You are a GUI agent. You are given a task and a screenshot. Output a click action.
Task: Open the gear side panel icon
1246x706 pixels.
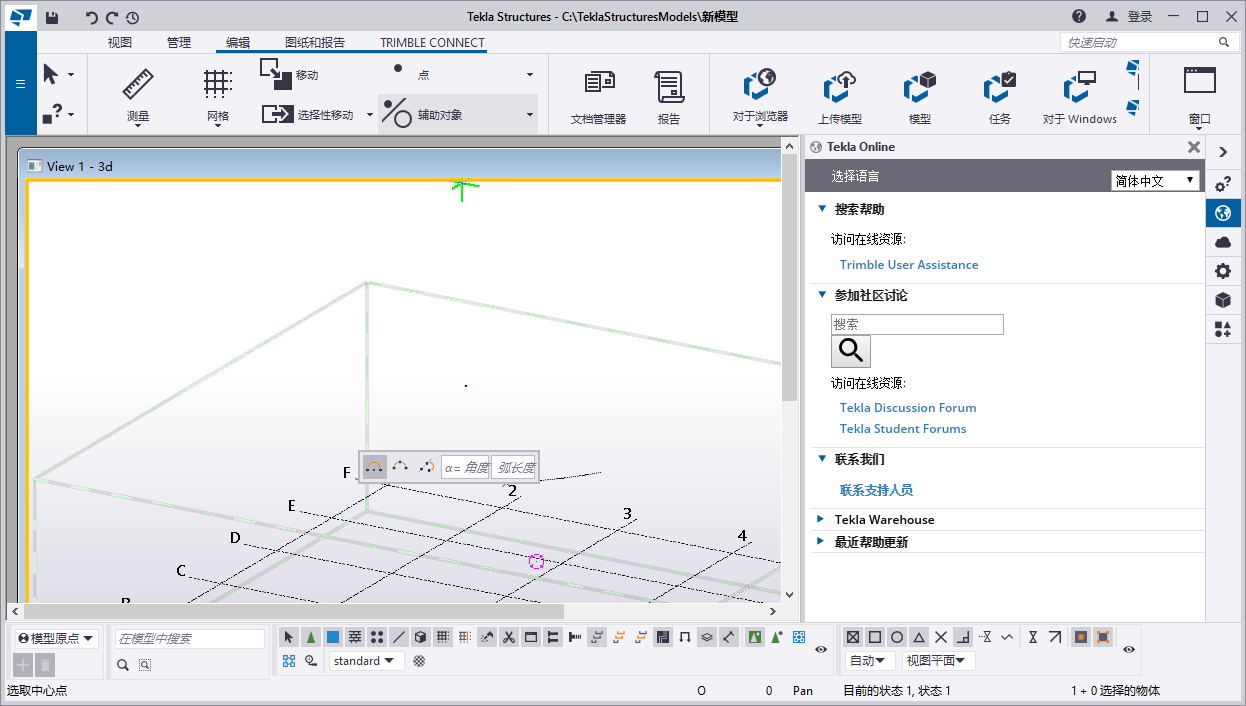[x=1222, y=271]
